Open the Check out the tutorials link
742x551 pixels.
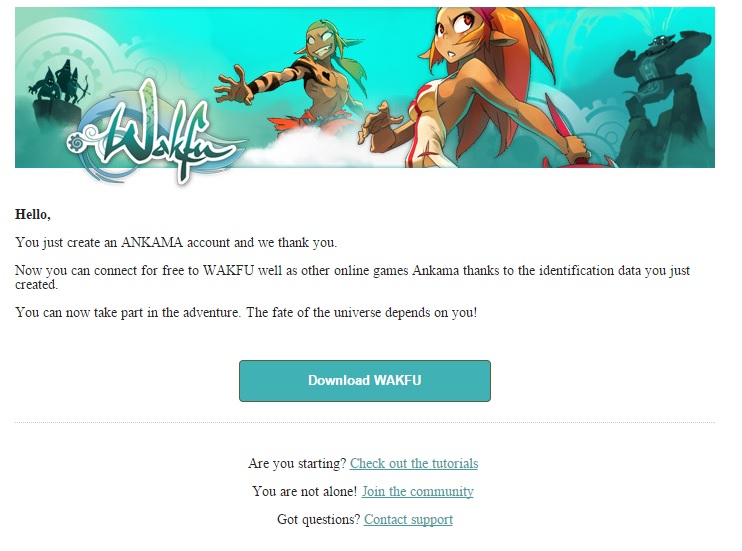[x=414, y=463]
